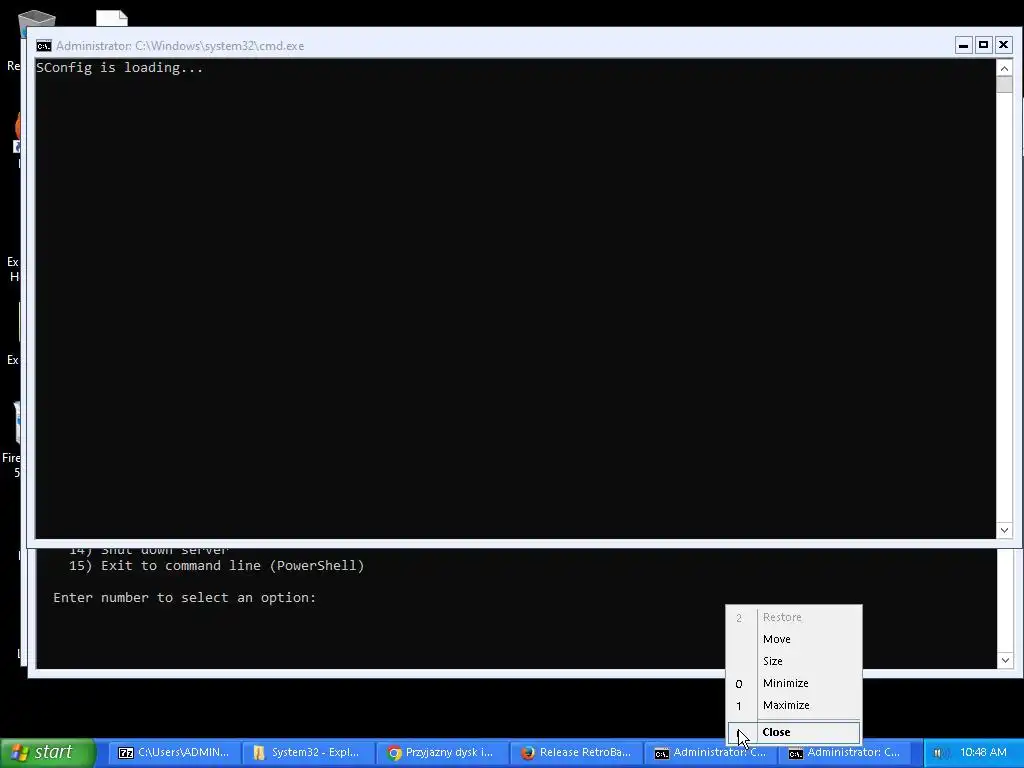Image resolution: width=1024 pixels, height=768 pixels.
Task: Close the front cmd.exe window
Action: [1004, 45]
